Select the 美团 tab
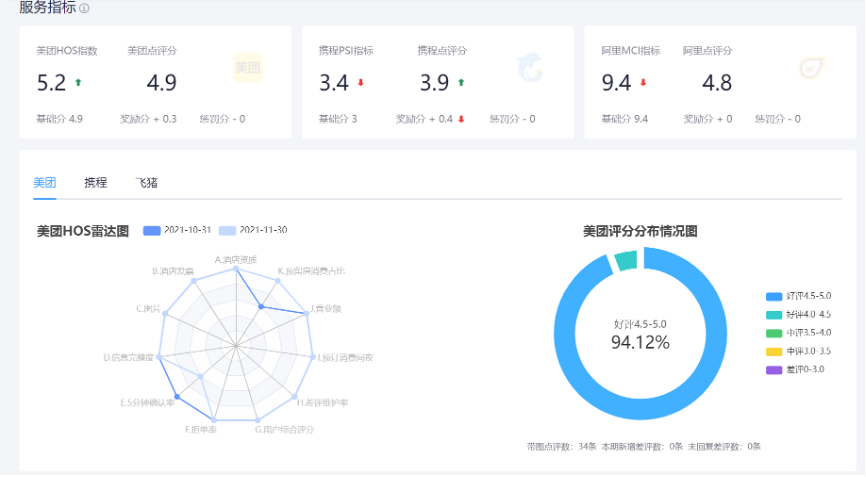Image resolution: width=866 pixels, height=477 pixels. [44, 183]
